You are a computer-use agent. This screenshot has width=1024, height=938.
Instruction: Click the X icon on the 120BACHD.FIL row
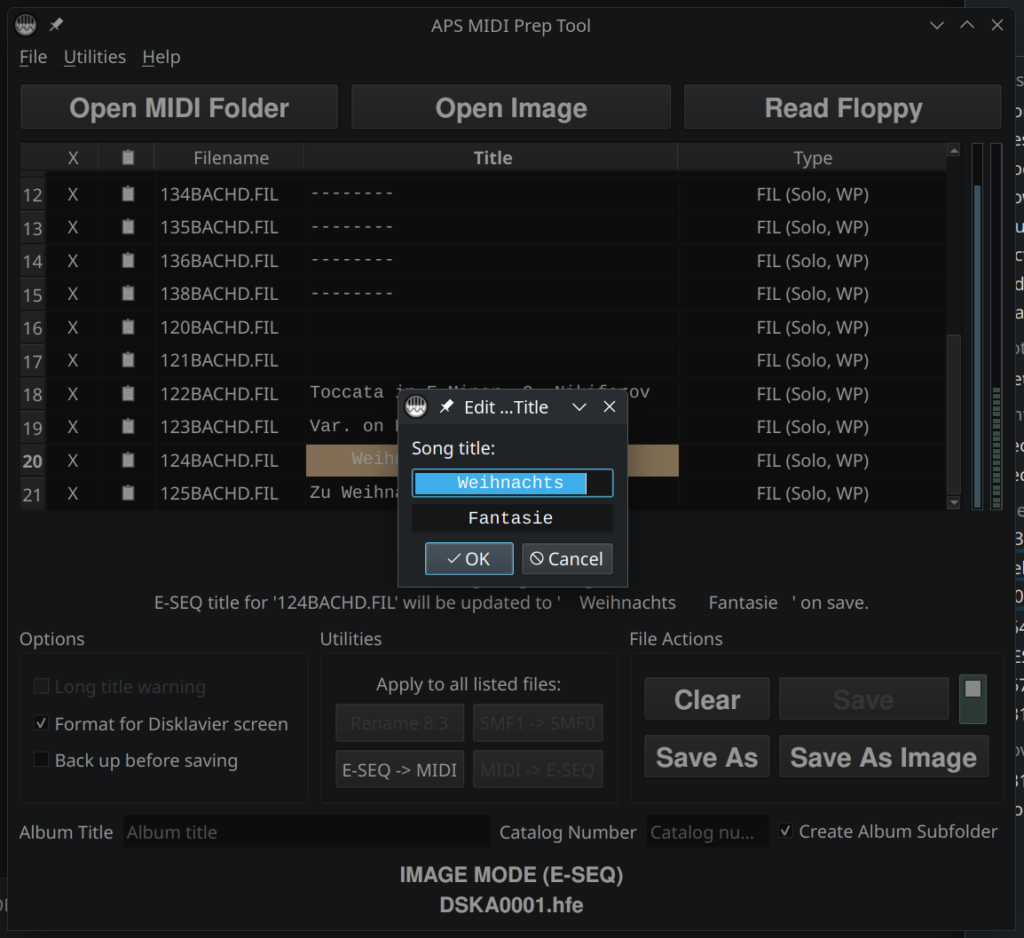coord(72,327)
